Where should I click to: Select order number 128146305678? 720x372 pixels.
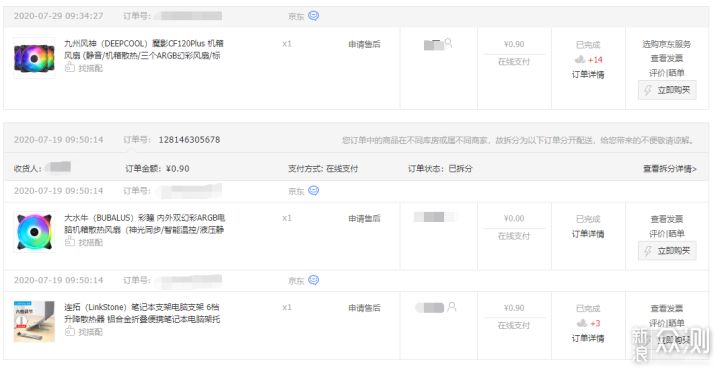[189, 140]
